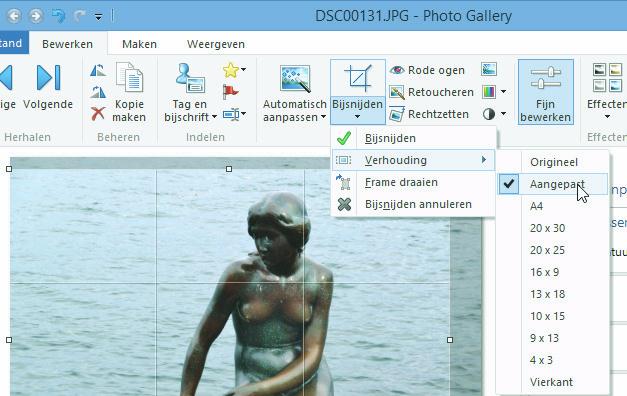Screen dimensions: 627x396
Task: Delete the photo with red X
Action: tap(98, 114)
